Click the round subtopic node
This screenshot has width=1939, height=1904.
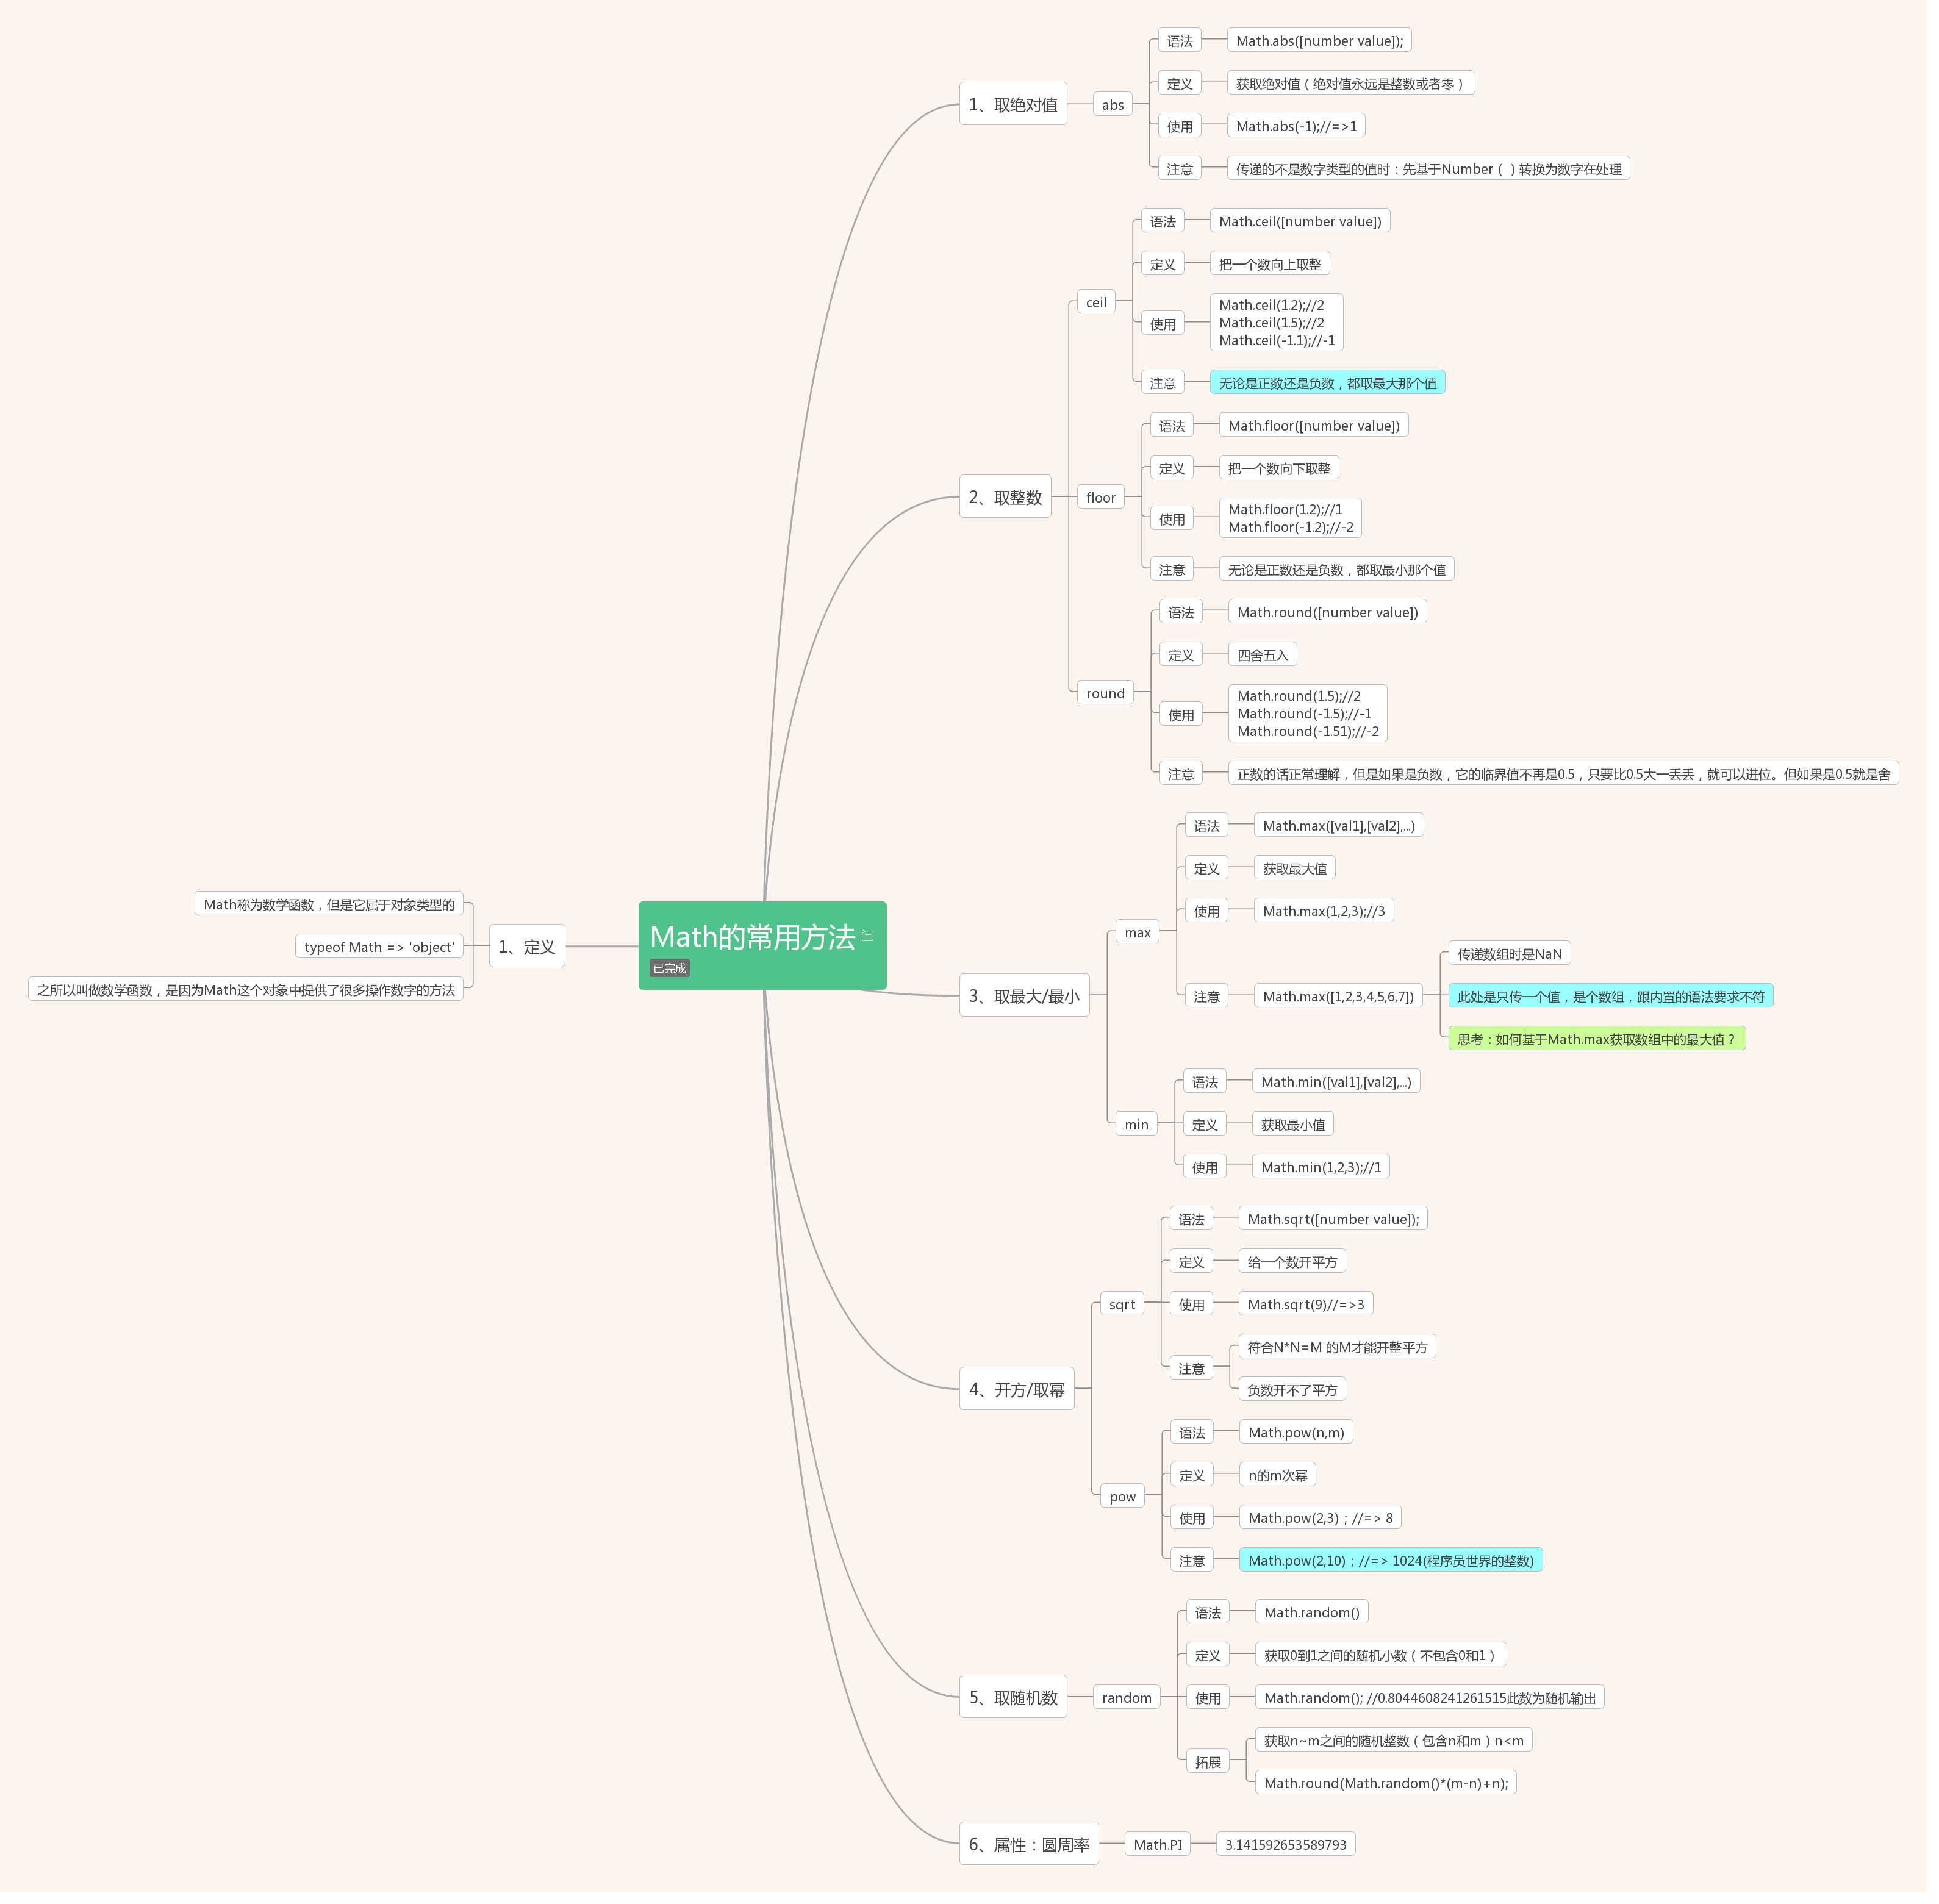click(x=1105, y=693)
